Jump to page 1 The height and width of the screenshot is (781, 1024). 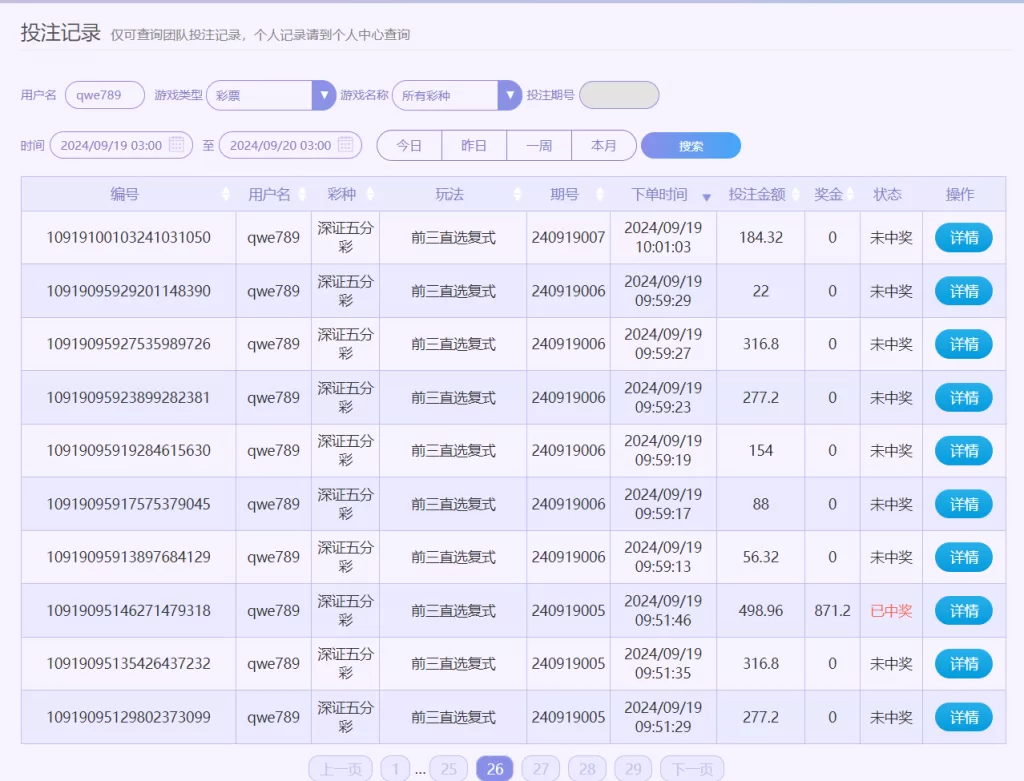point(395,769)
